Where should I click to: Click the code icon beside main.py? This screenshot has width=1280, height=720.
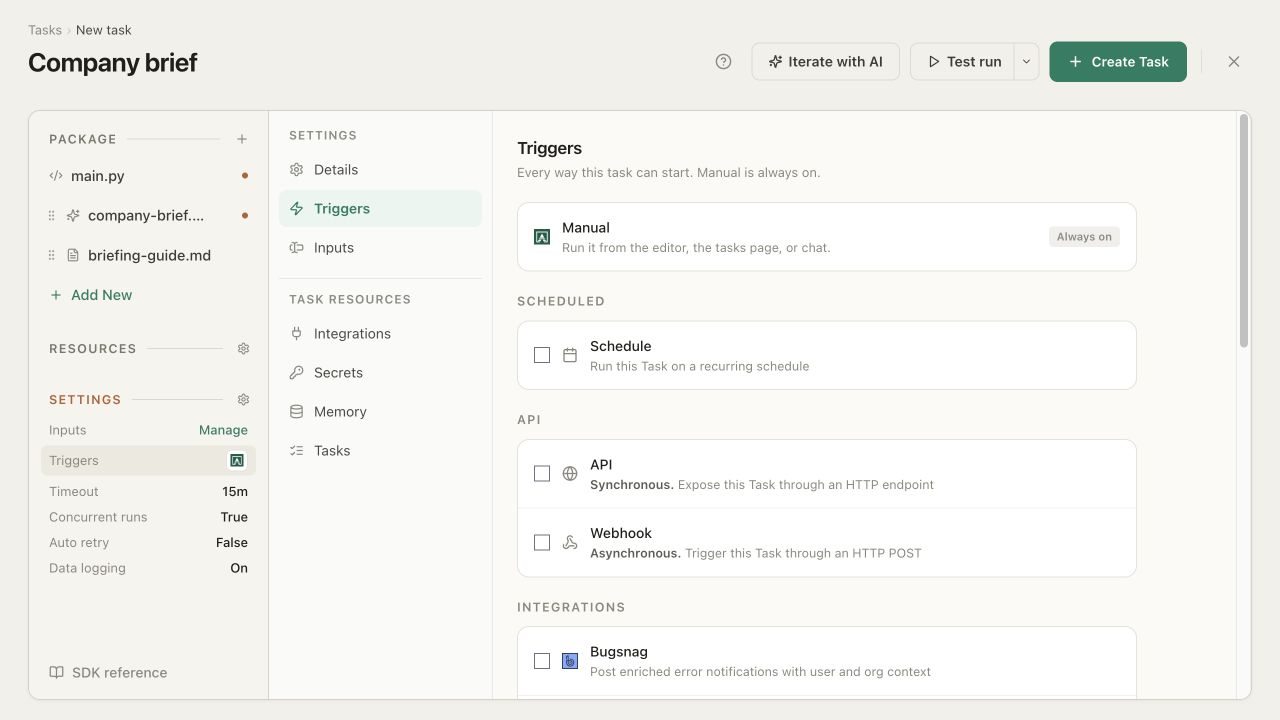click(x=56, y=176)
